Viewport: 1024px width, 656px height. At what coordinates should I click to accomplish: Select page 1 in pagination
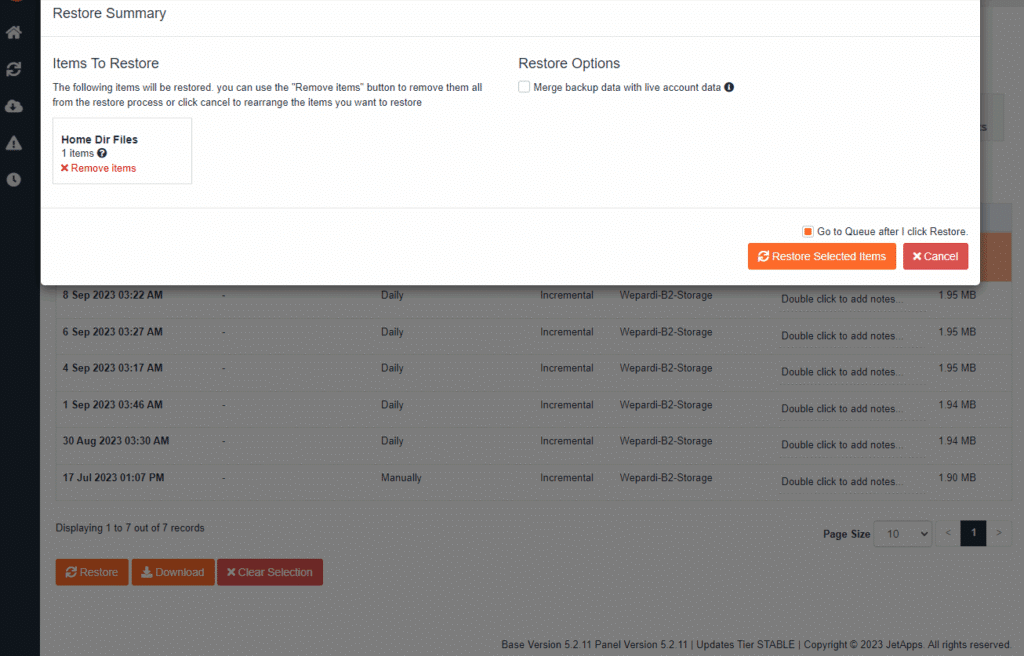click(x=973, y=534)
